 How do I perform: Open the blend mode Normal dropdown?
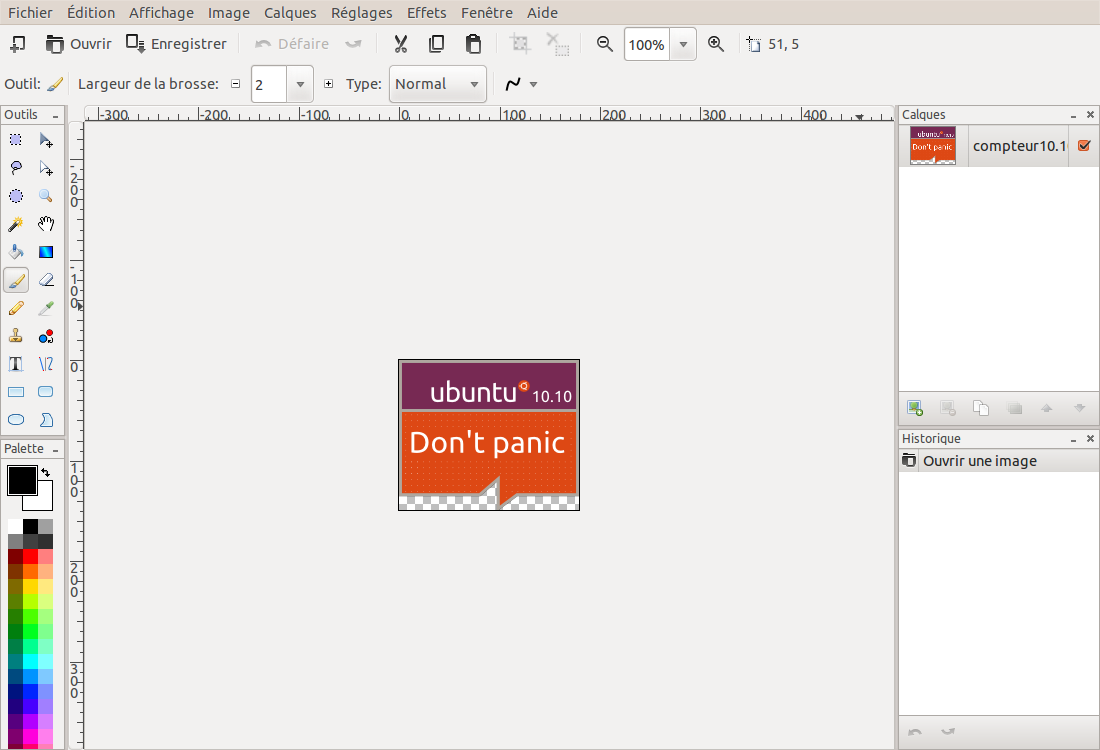click(x=472, y=84)
